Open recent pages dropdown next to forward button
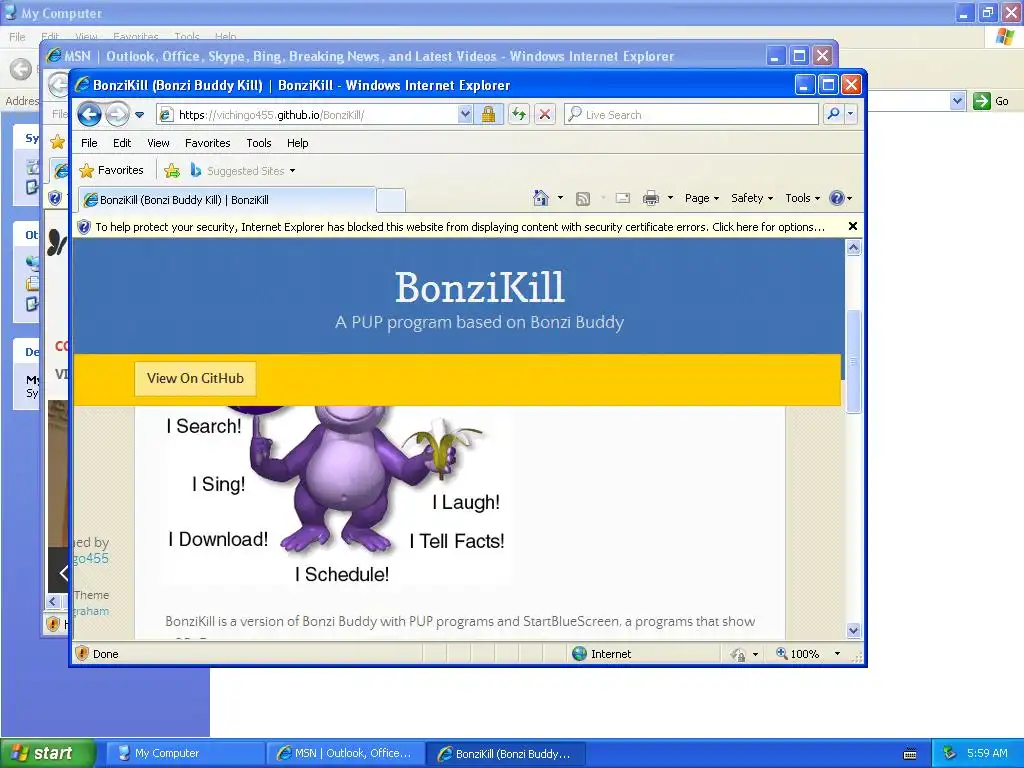Image resolution: width=1024 pixels, height=768 pixels. tap(139, 115)
